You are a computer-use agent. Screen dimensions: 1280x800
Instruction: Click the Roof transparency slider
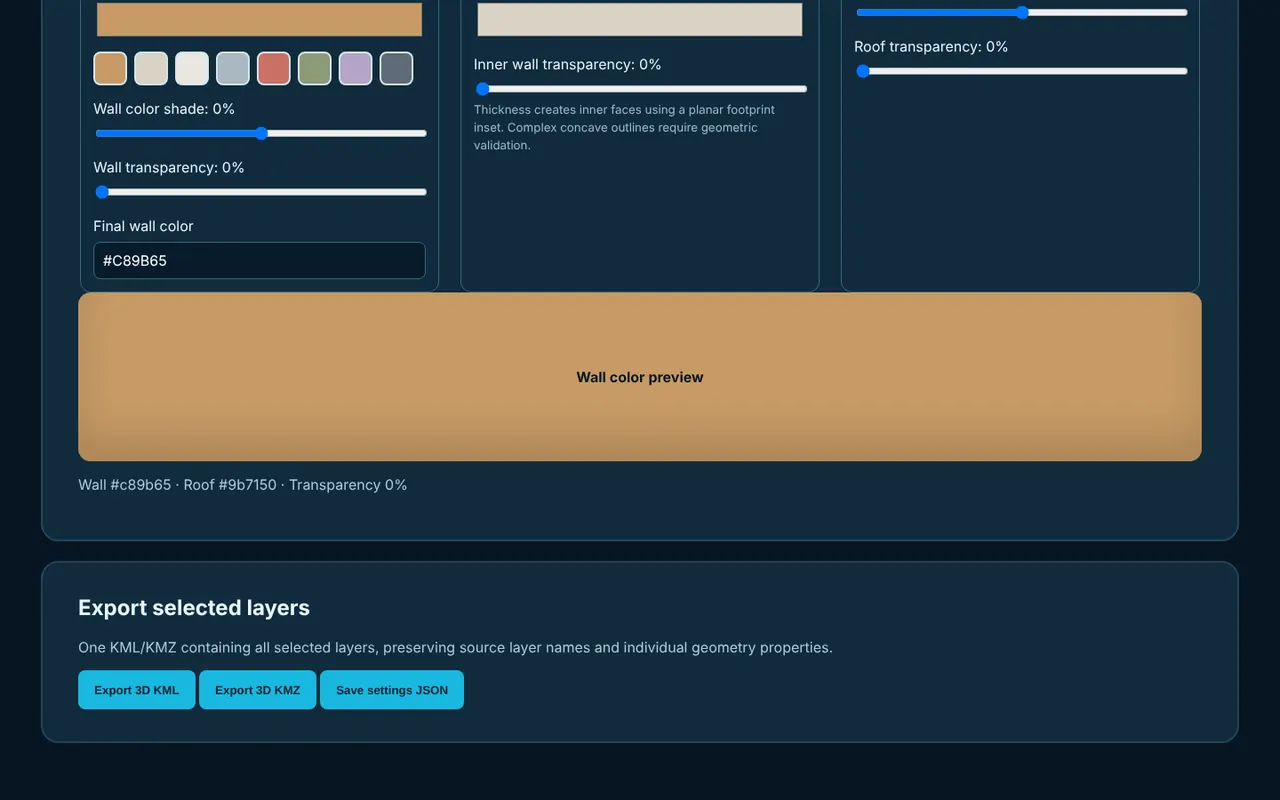coord(1022,71)
